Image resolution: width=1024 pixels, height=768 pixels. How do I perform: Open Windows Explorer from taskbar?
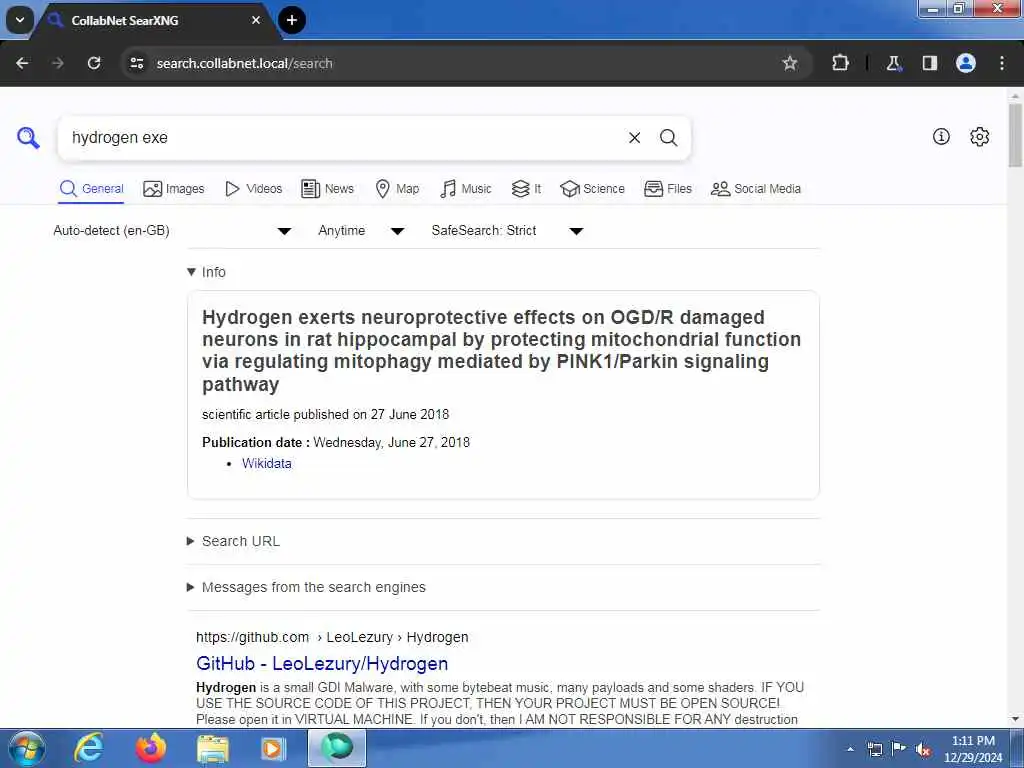(213, 748)
